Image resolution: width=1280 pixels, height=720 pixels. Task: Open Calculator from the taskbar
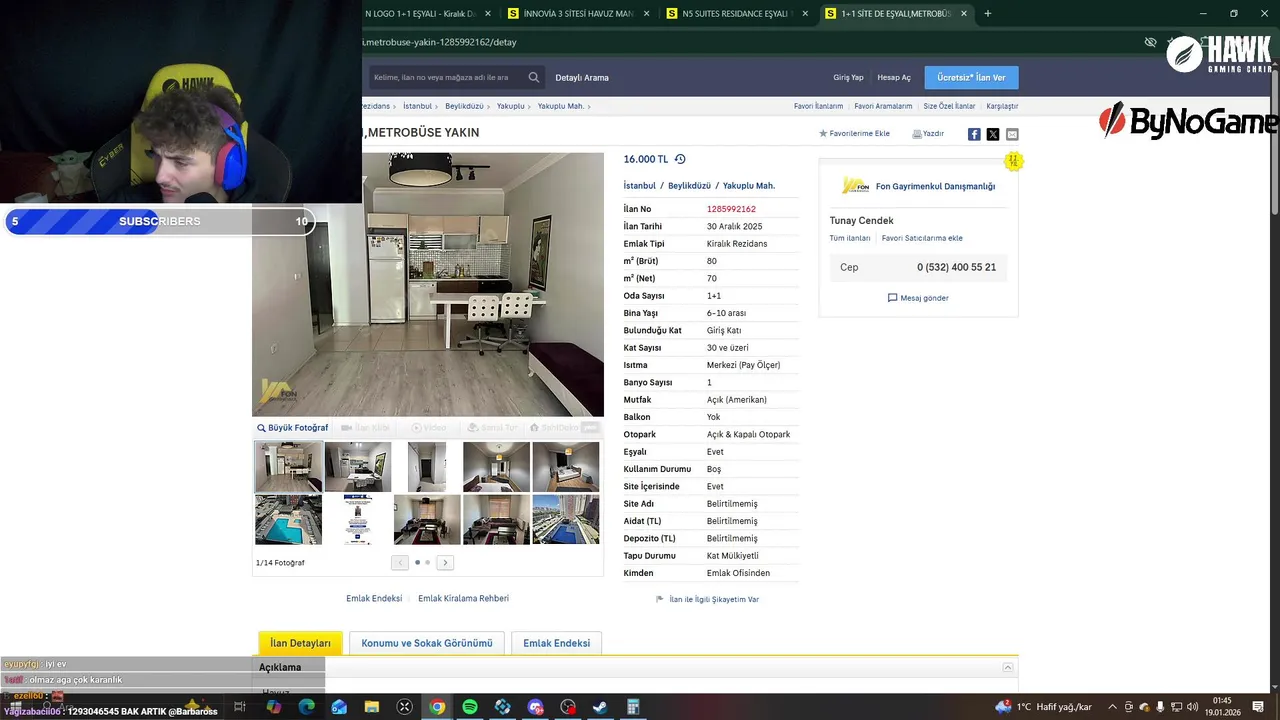pos(633,707)
